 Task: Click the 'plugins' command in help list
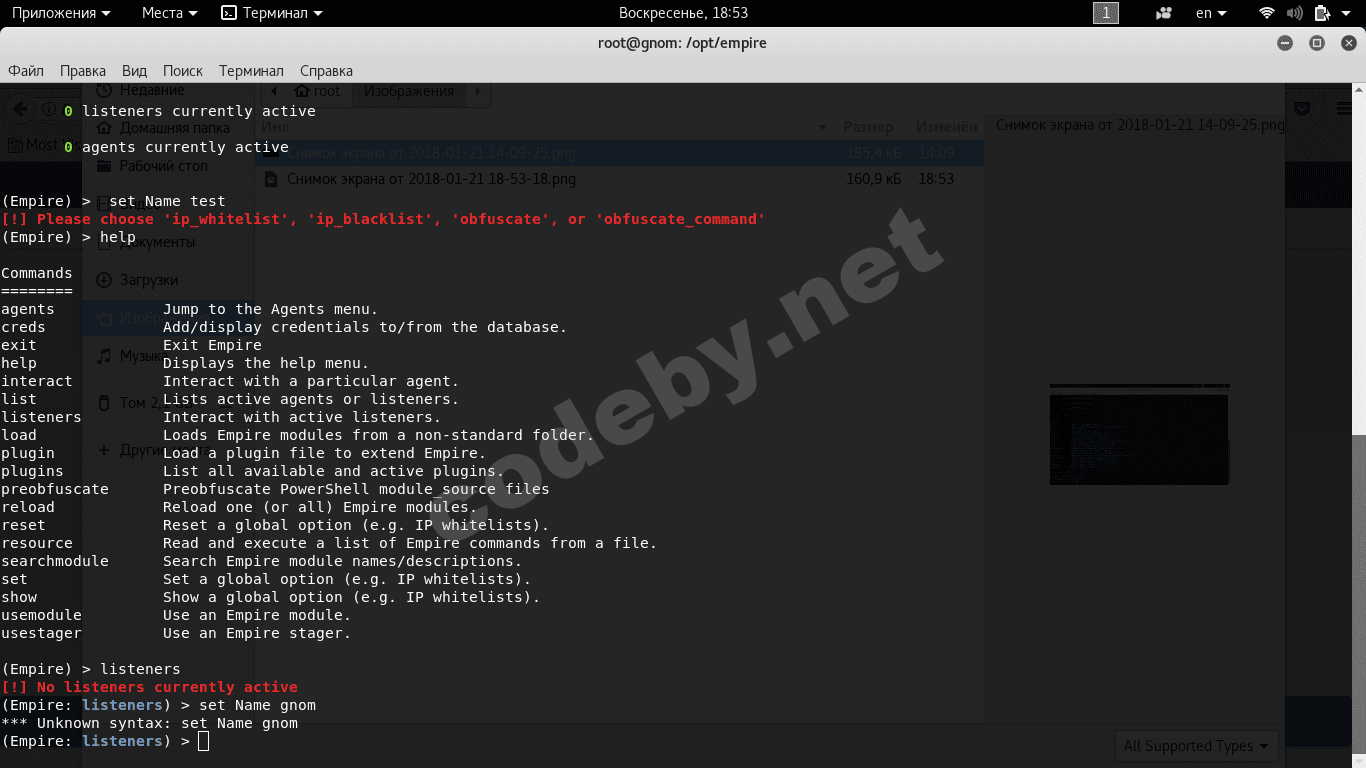click(x=32, y=471)
